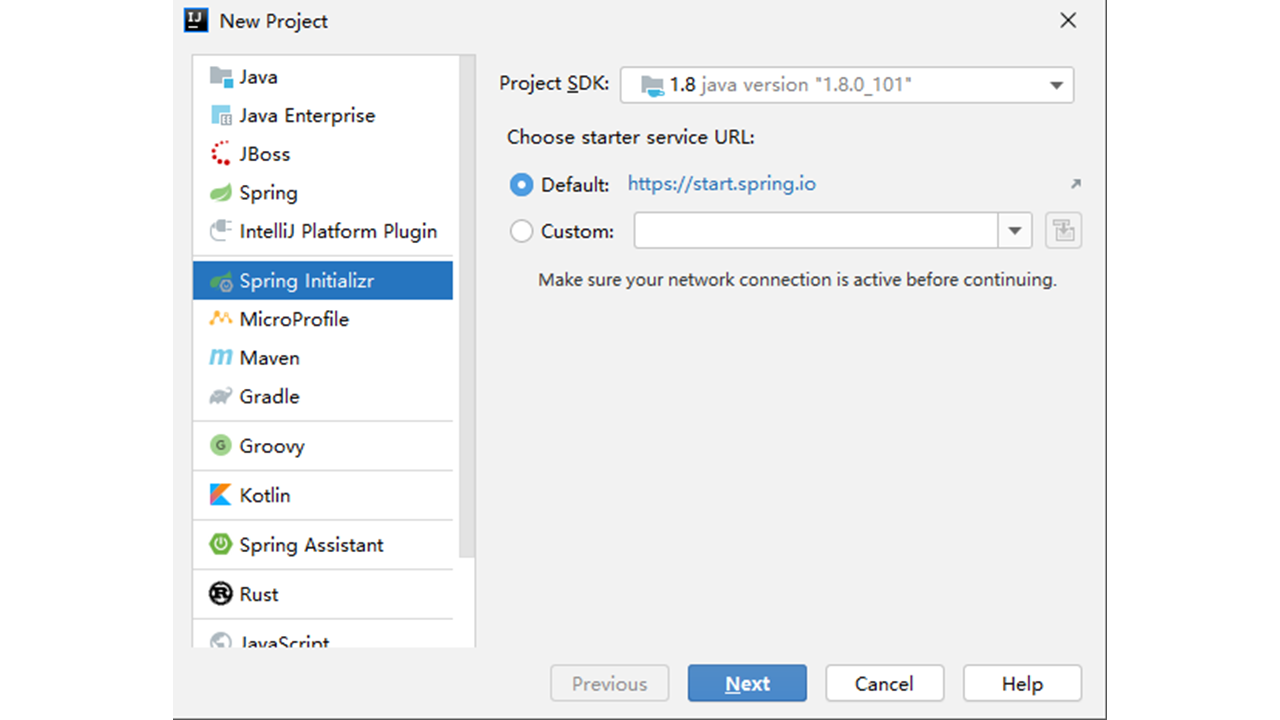Screen dimensions: 1280x720
Task: Click the SDK folder icon in Project SDK box
Action: coord(652,85)
